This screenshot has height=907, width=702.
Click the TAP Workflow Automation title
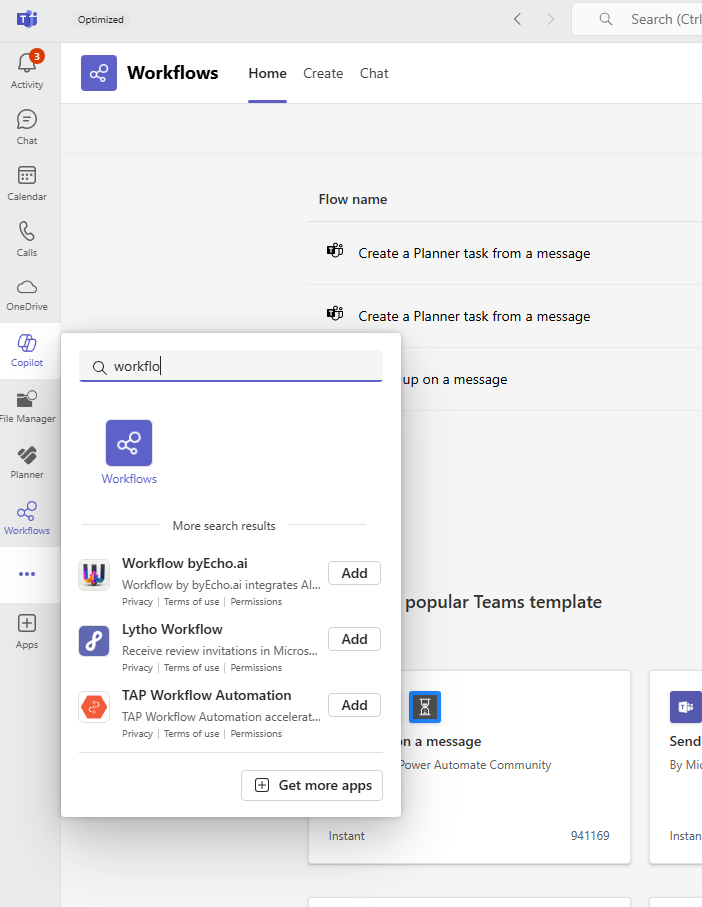[x=206, y=695]
